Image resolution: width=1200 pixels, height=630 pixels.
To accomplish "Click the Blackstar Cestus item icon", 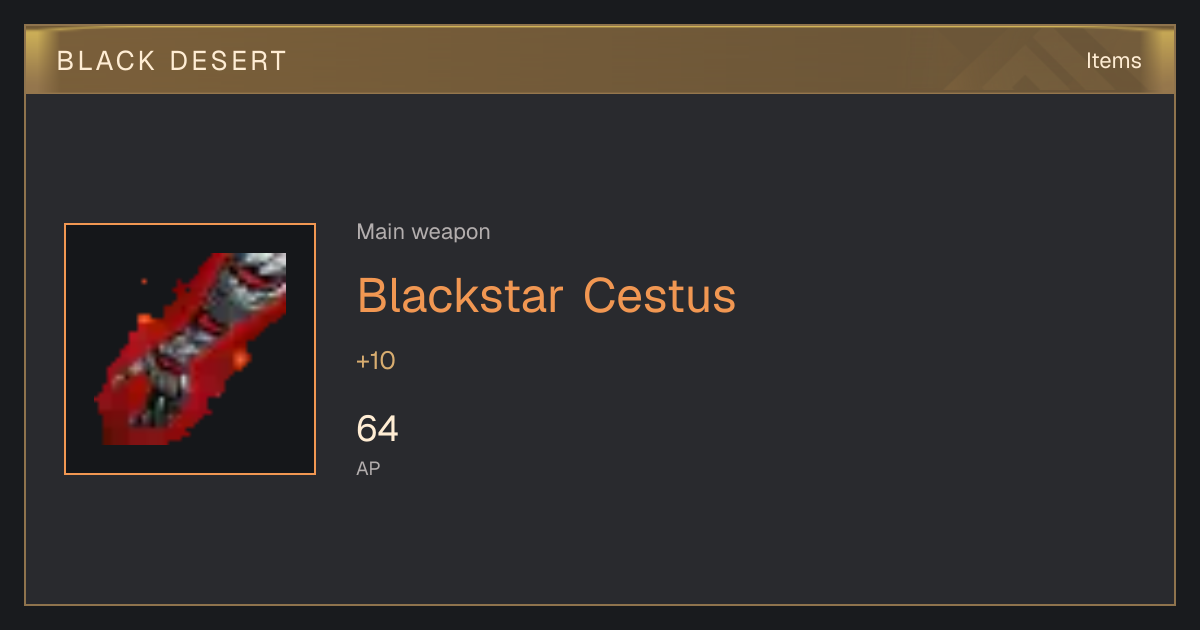I will [x=190, y=349].
